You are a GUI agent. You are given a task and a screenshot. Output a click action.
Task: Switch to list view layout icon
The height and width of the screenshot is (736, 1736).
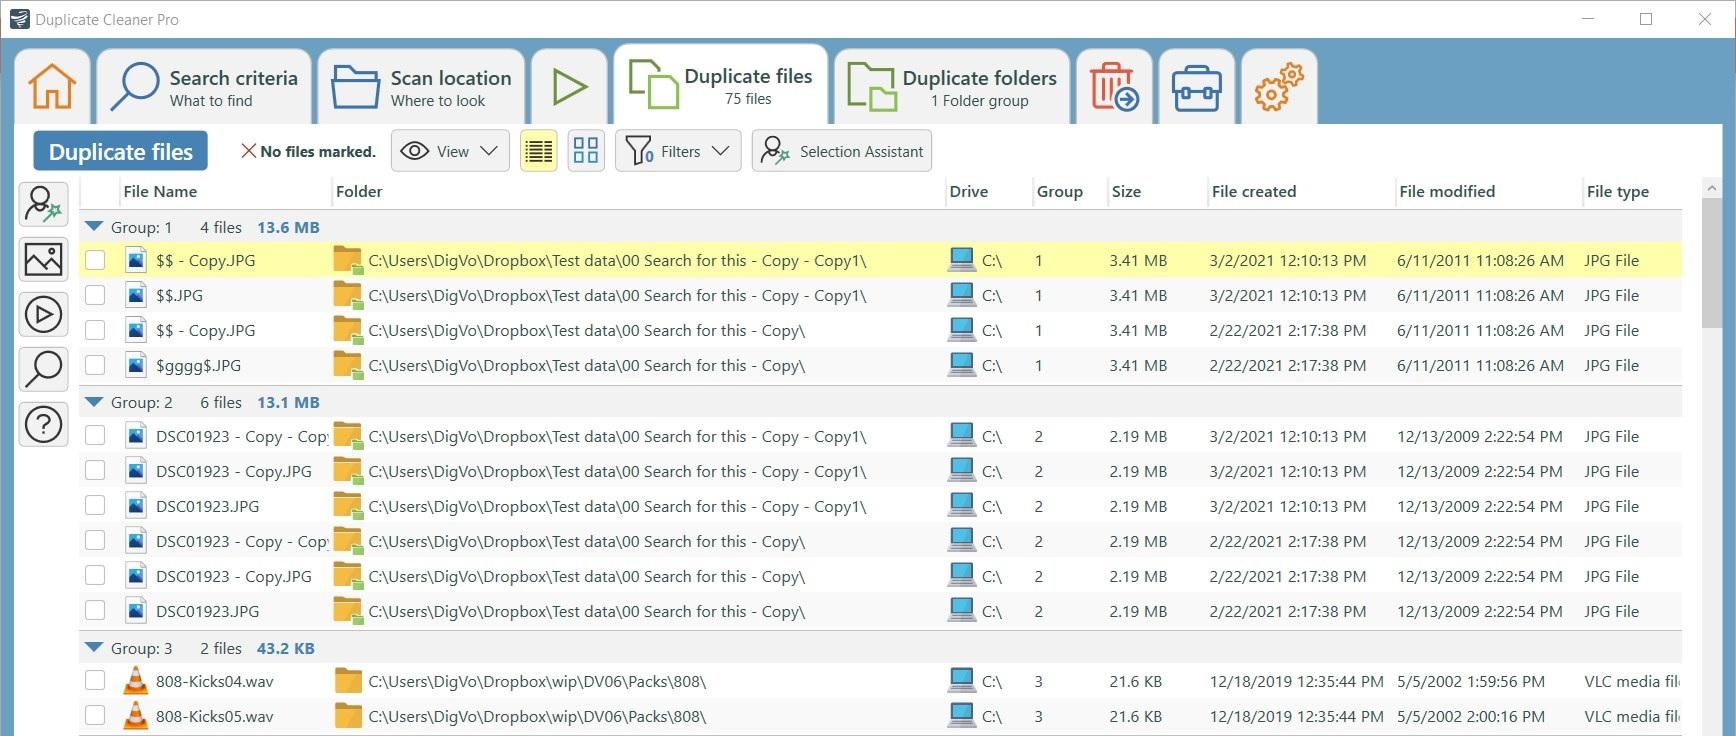(x=539, y=151)
